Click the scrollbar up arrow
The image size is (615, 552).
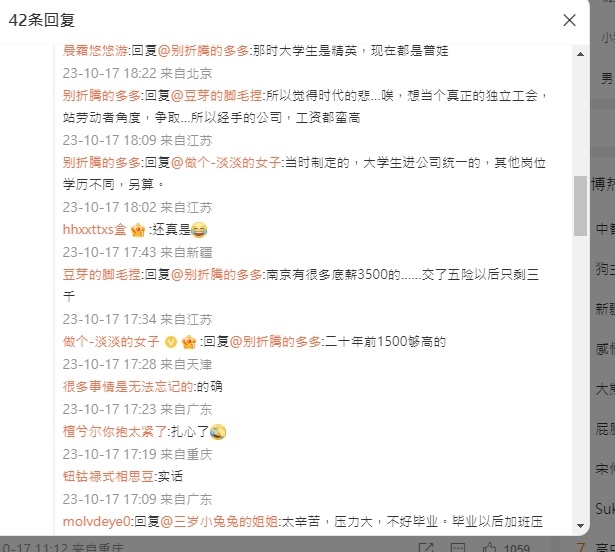click(x=580, y=54)
